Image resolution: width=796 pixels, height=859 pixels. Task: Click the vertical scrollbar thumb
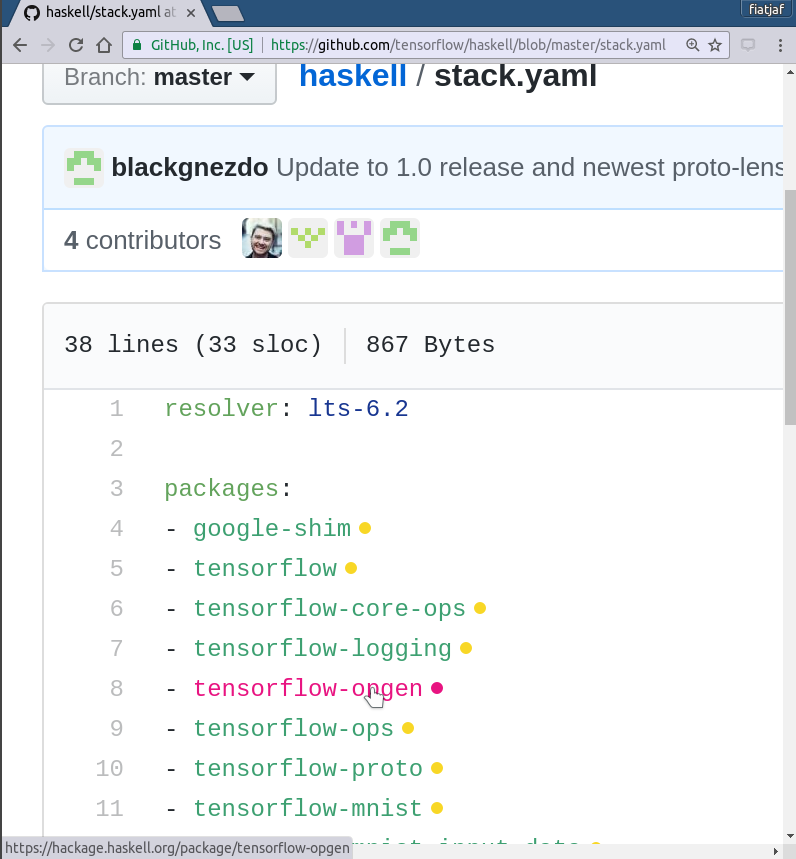tap(790, 307)
